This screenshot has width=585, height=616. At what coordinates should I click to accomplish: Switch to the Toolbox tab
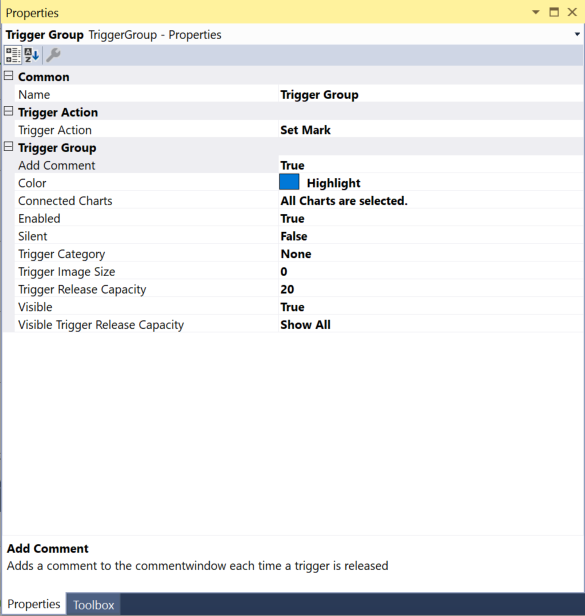point(94,605)
